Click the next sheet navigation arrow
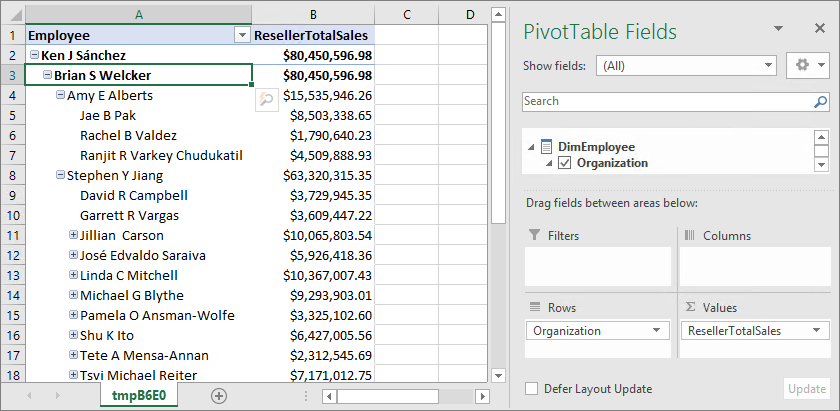 pos(57,396)
